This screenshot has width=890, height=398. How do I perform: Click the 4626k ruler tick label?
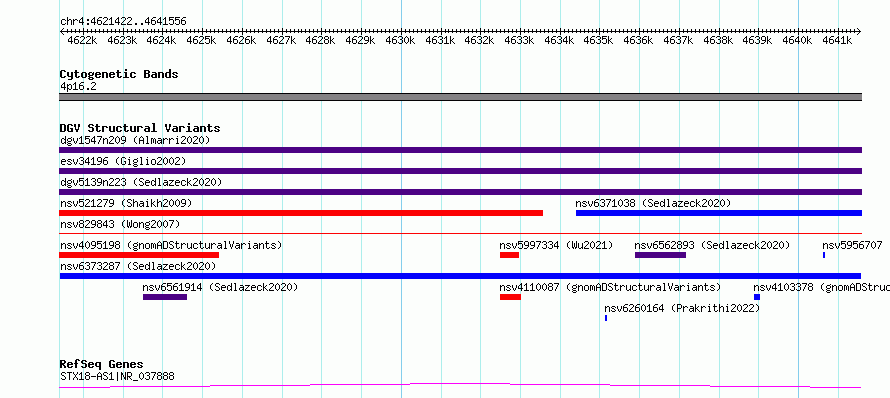point(241,40)
